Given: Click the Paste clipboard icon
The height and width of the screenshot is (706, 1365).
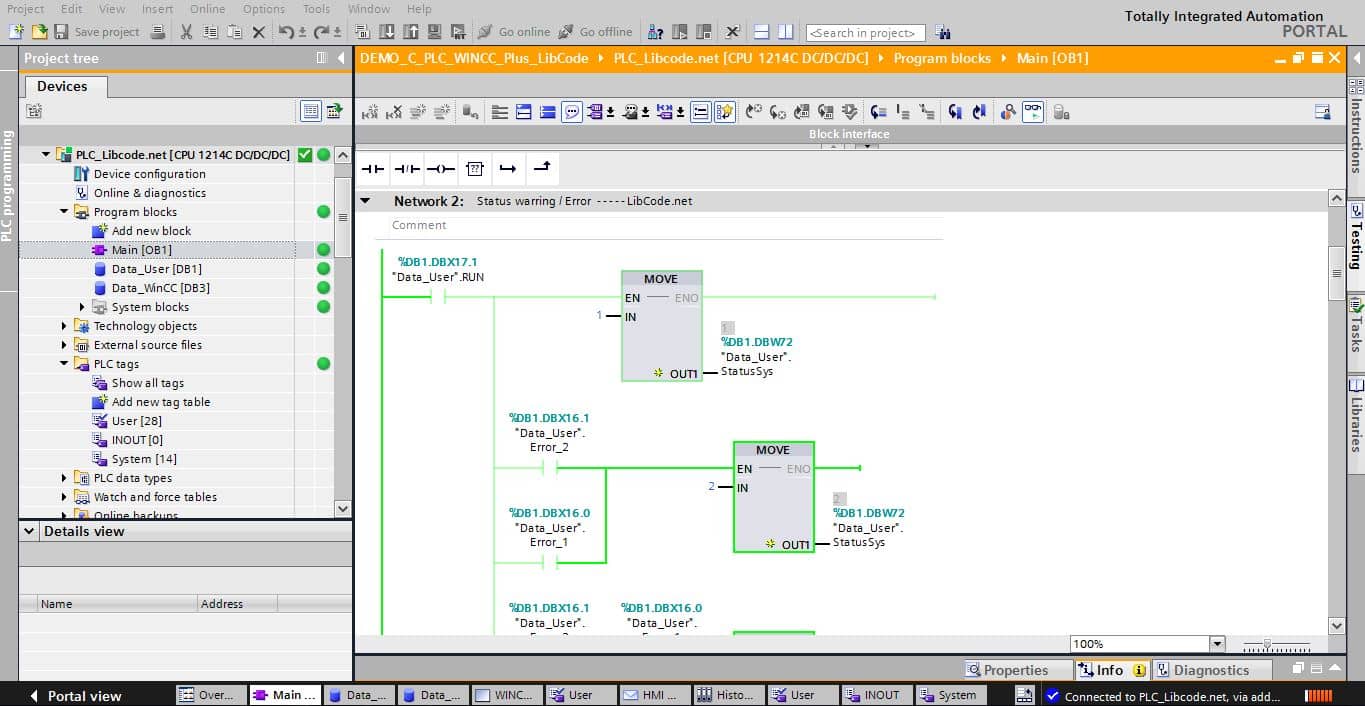Looking at the screenshot, I should point(235,32).
